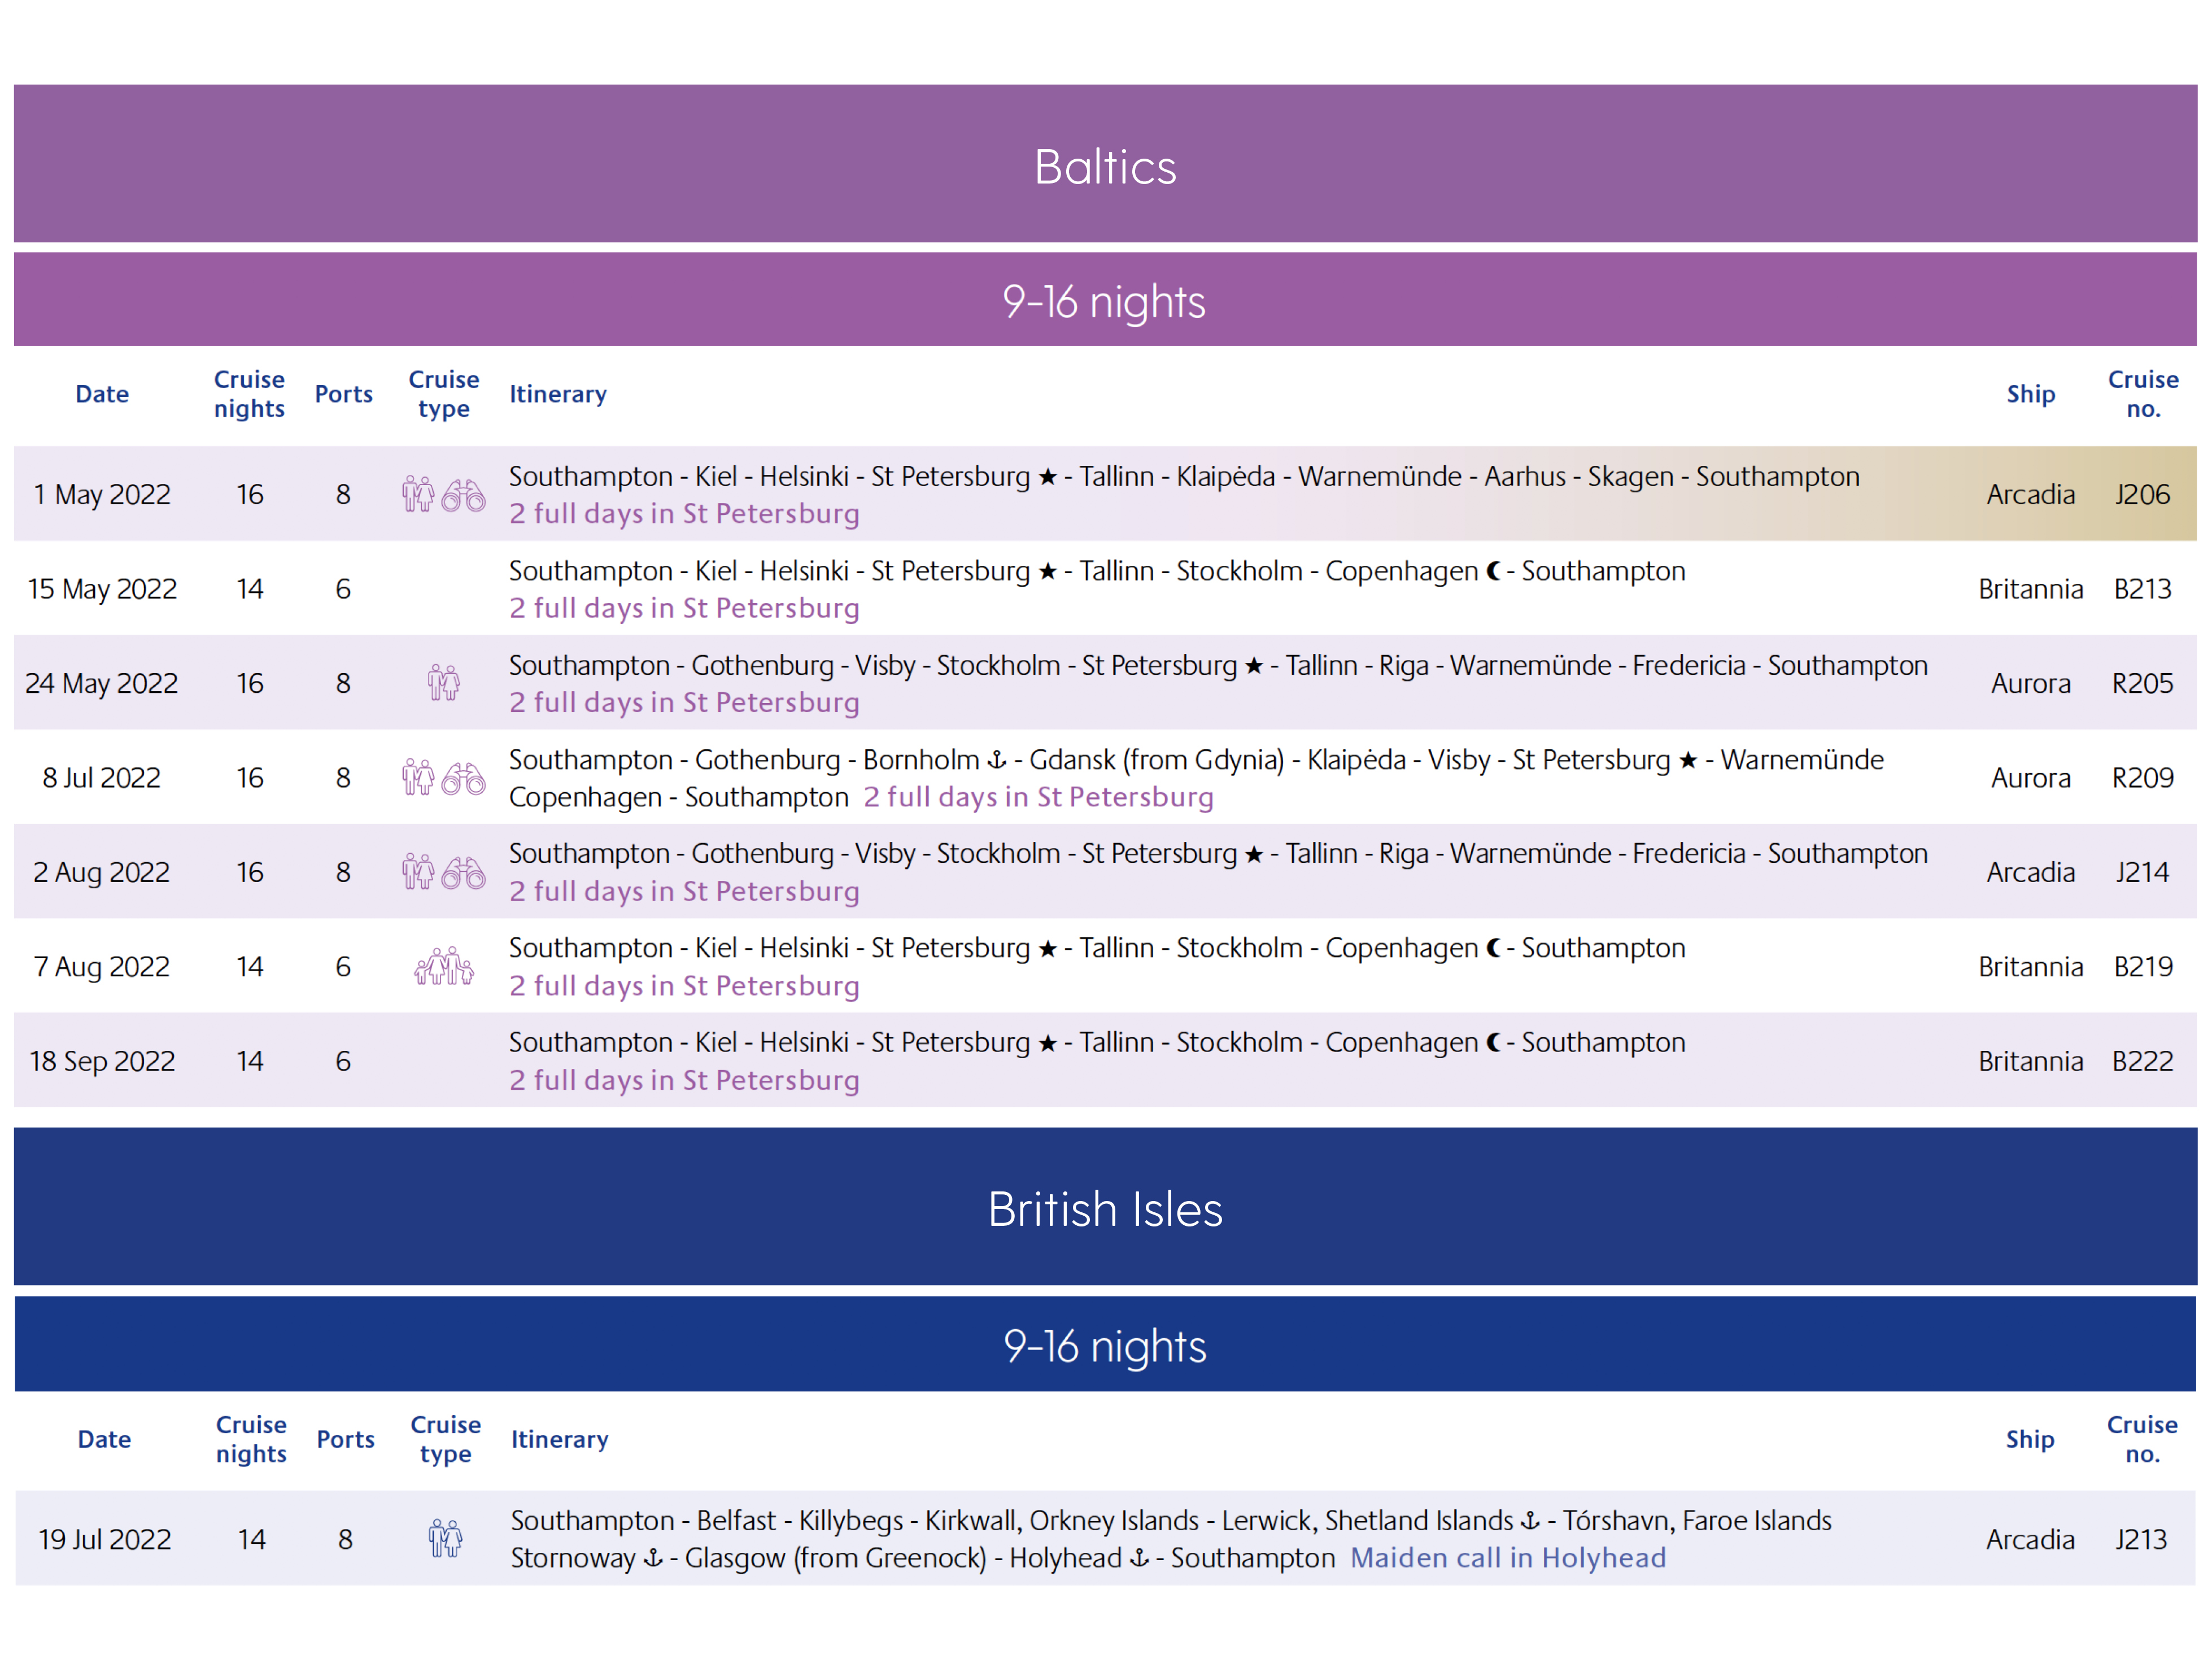Click cruise number J206

click(x=2143, y=494)
